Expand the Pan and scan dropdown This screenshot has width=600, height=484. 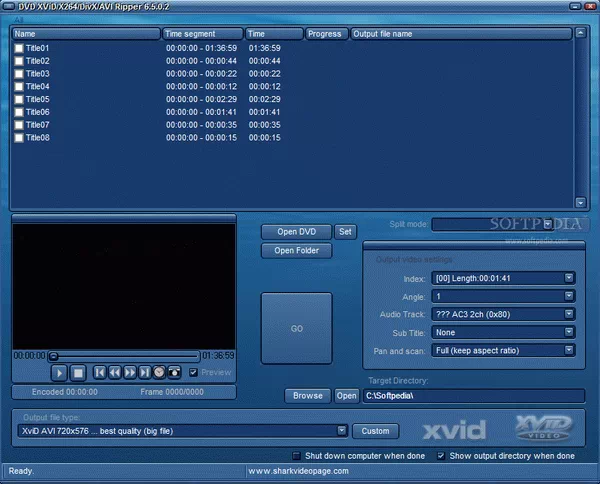(x=568, y=350)
